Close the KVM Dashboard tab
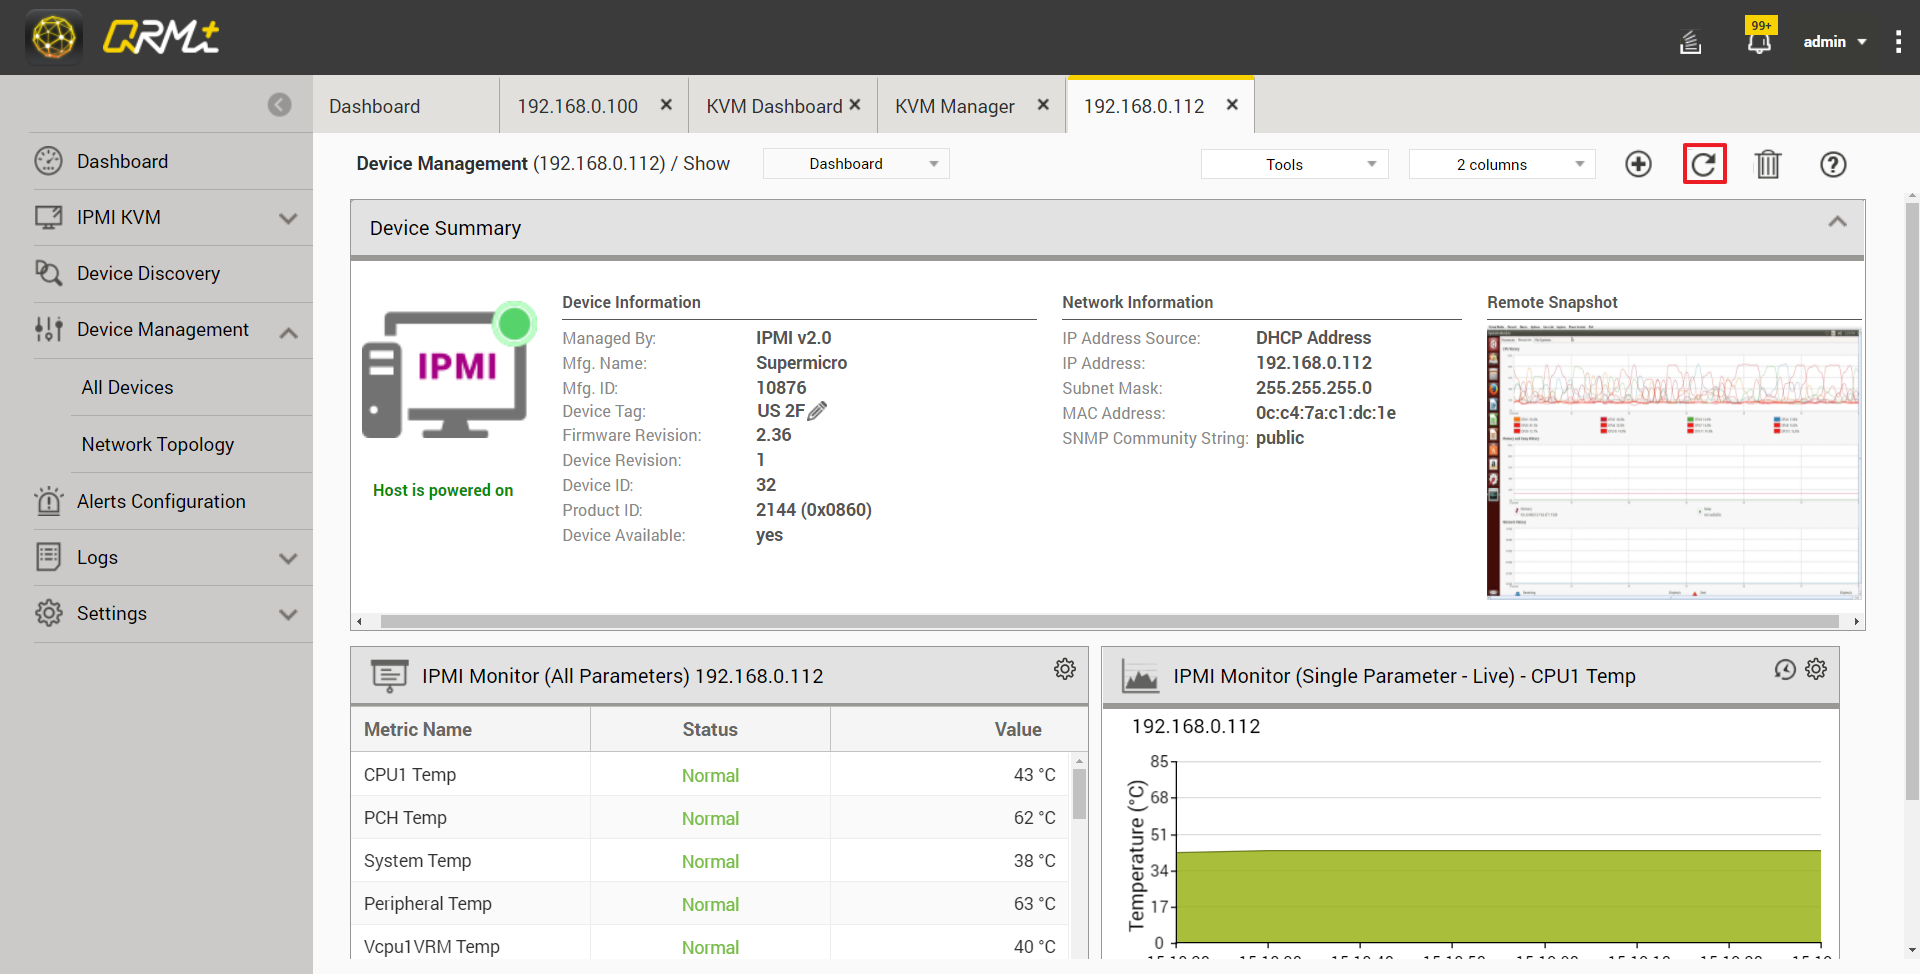This screenshot has height=974, width=1920. tap(855, 105)
